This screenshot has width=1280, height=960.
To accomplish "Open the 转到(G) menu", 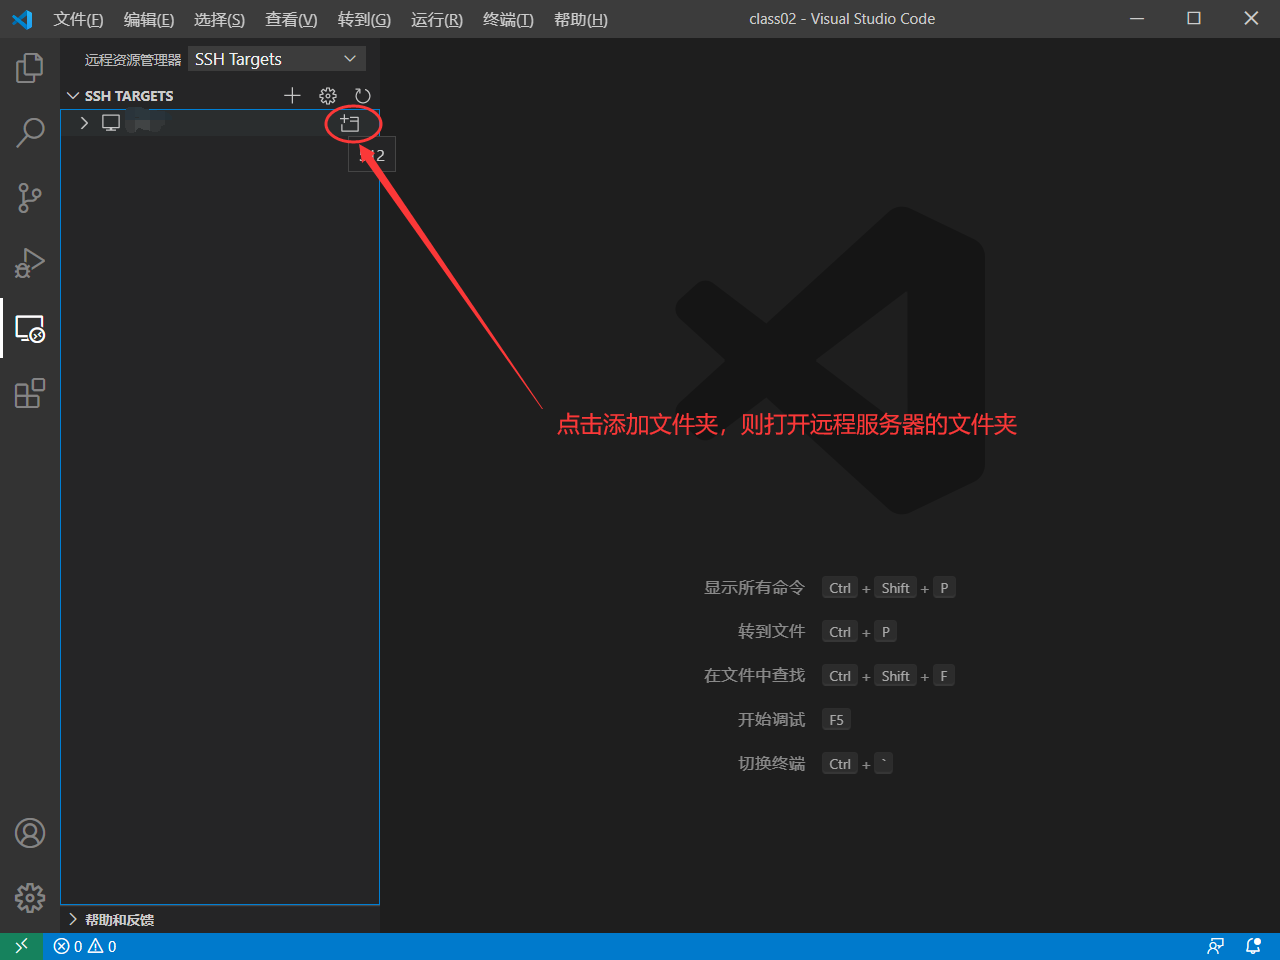I will click(364, 19).
